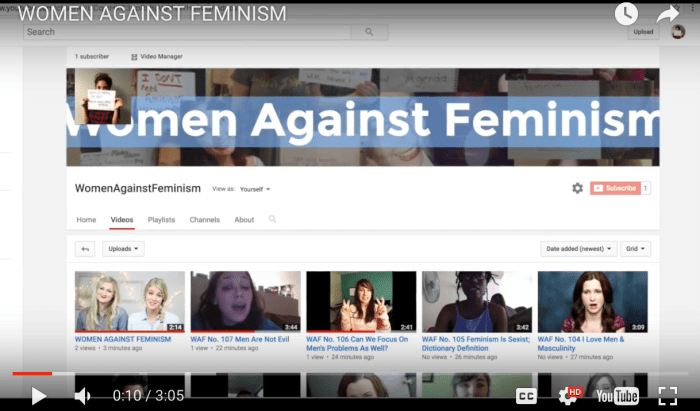Select the Videos tab
700x411 pixels.
pyautogui.click(x=122, y=220)
